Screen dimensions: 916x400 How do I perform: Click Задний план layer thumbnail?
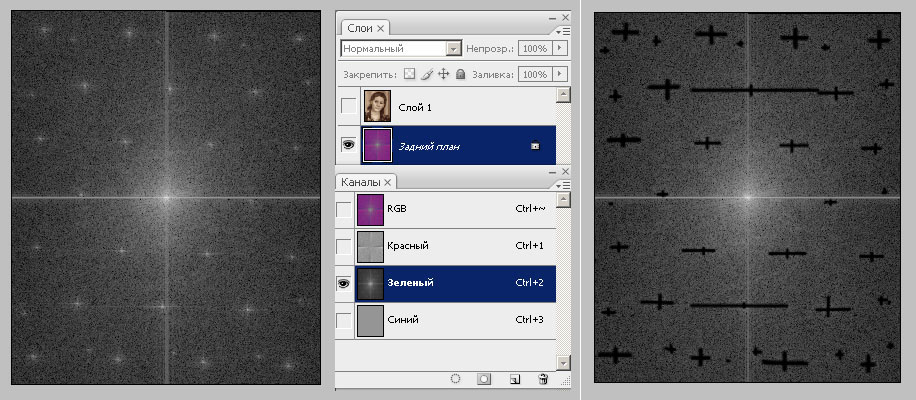[x=377, y=145]
